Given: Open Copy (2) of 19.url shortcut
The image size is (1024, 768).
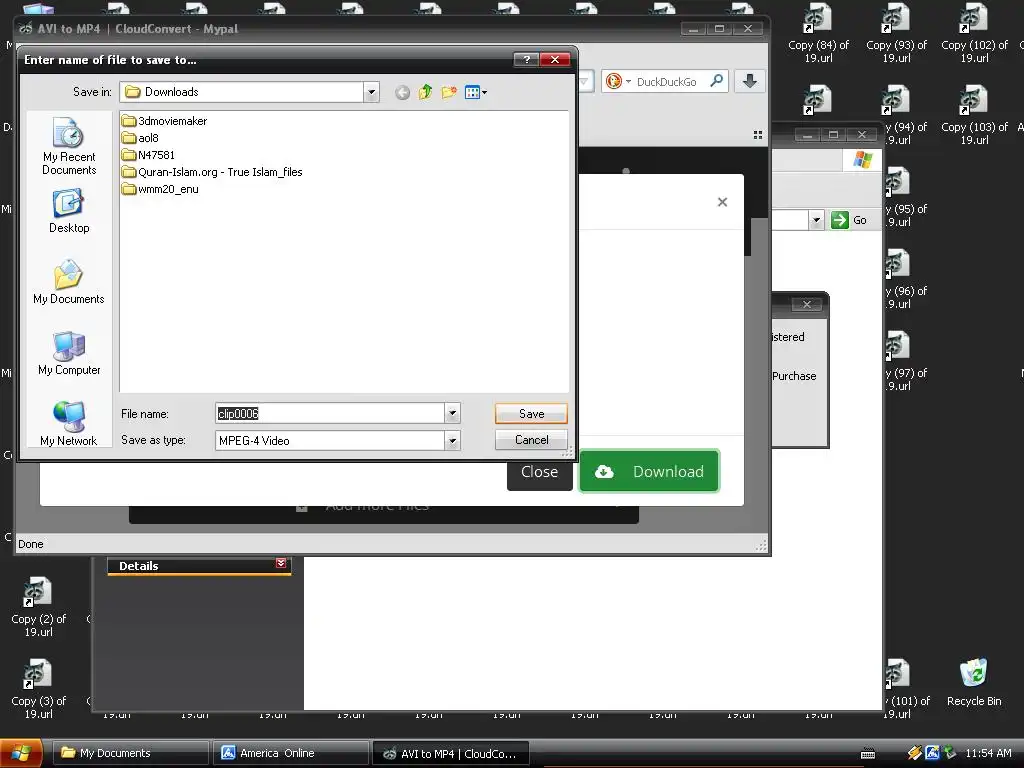Looking at the screenshot, I should click(x=39, y=607).
